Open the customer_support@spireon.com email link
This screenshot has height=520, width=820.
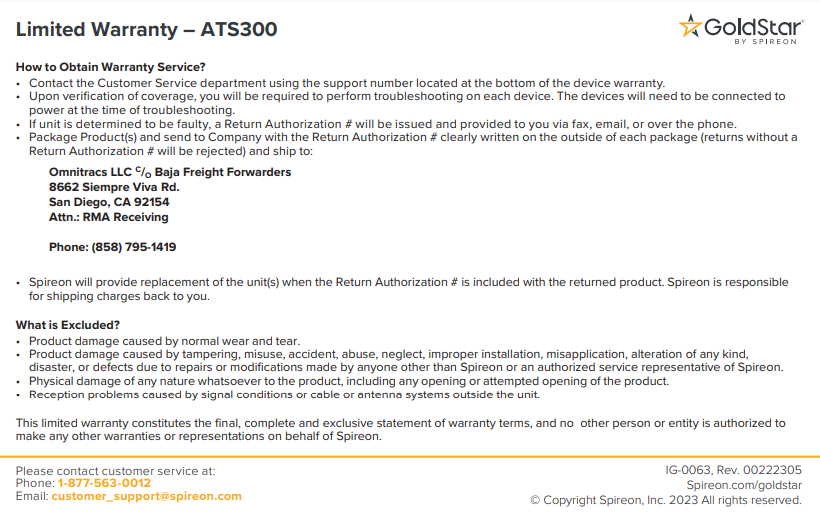(146, 496)
